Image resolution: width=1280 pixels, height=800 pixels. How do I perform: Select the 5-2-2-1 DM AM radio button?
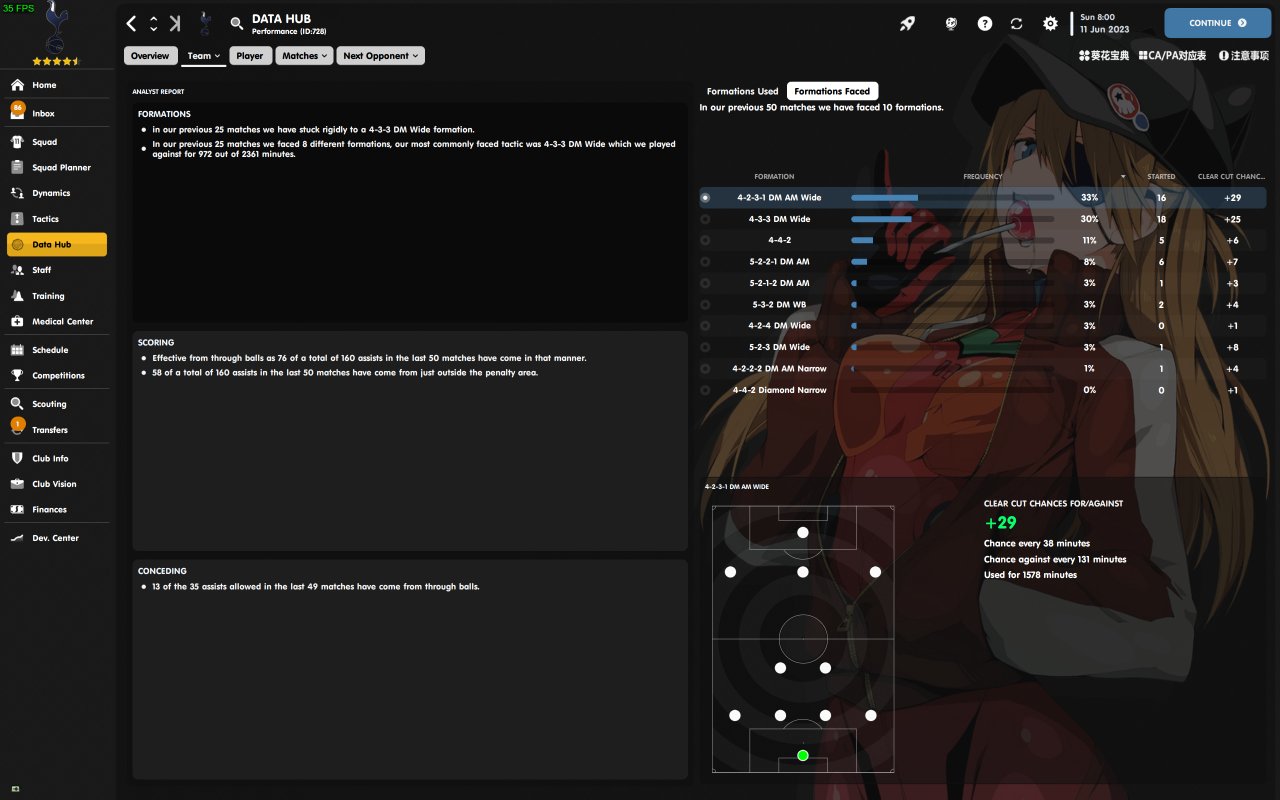705,262
